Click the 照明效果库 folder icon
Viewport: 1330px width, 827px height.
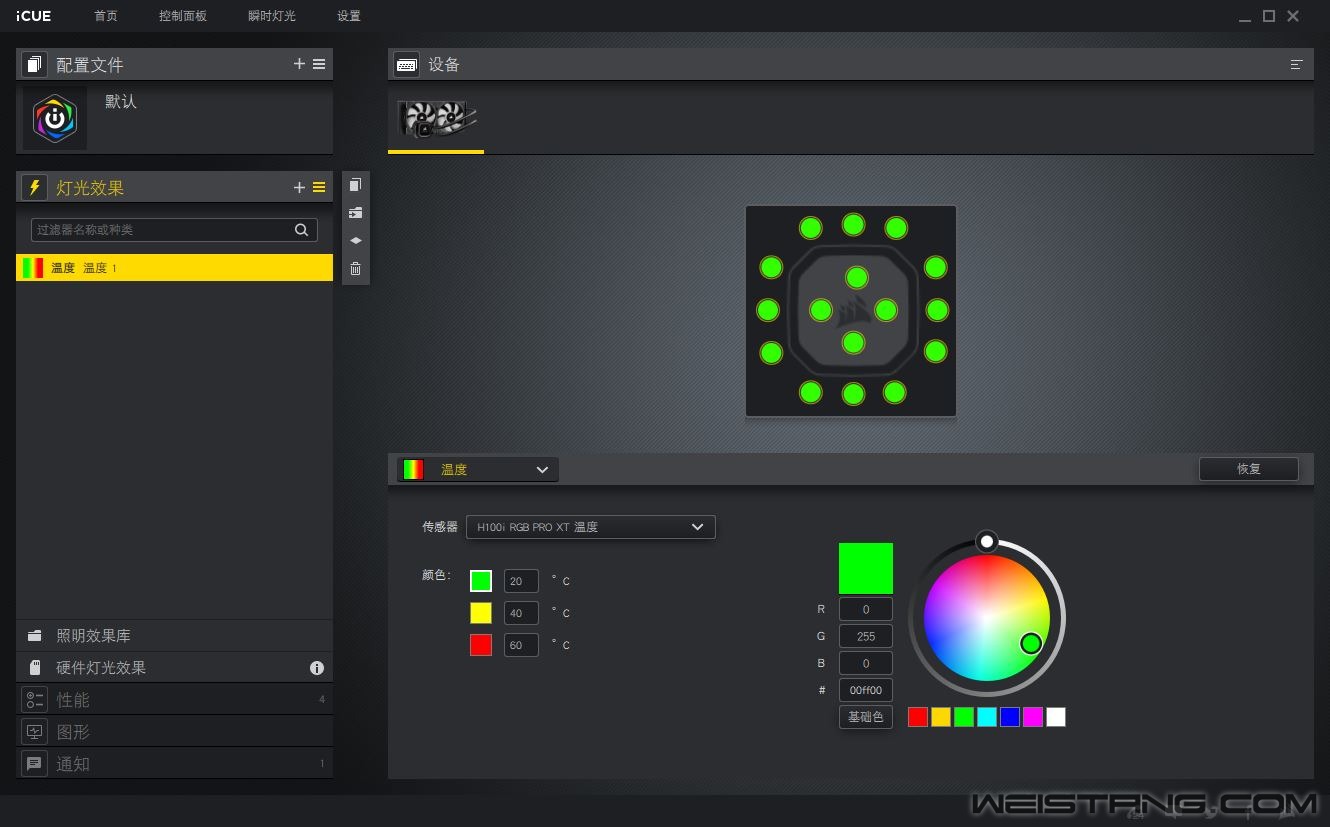pos(35,636)
